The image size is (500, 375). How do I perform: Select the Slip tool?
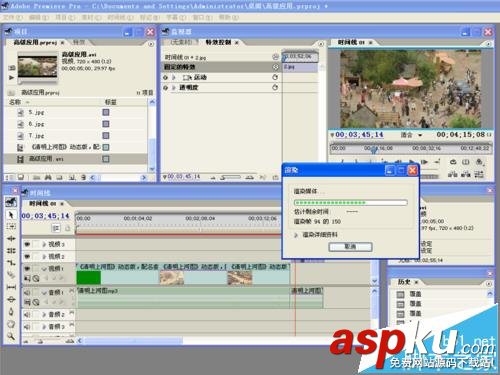tap(11, 287)
